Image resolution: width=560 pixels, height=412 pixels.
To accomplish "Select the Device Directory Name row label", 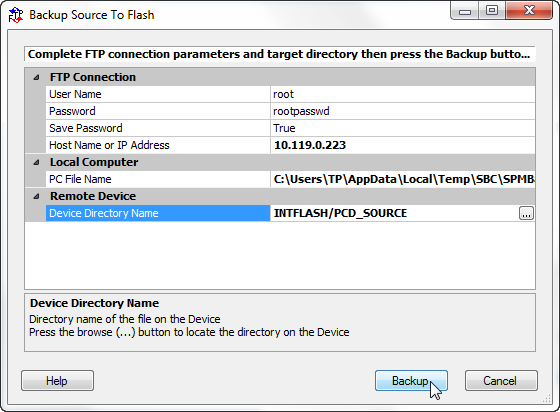I will 158,213.
